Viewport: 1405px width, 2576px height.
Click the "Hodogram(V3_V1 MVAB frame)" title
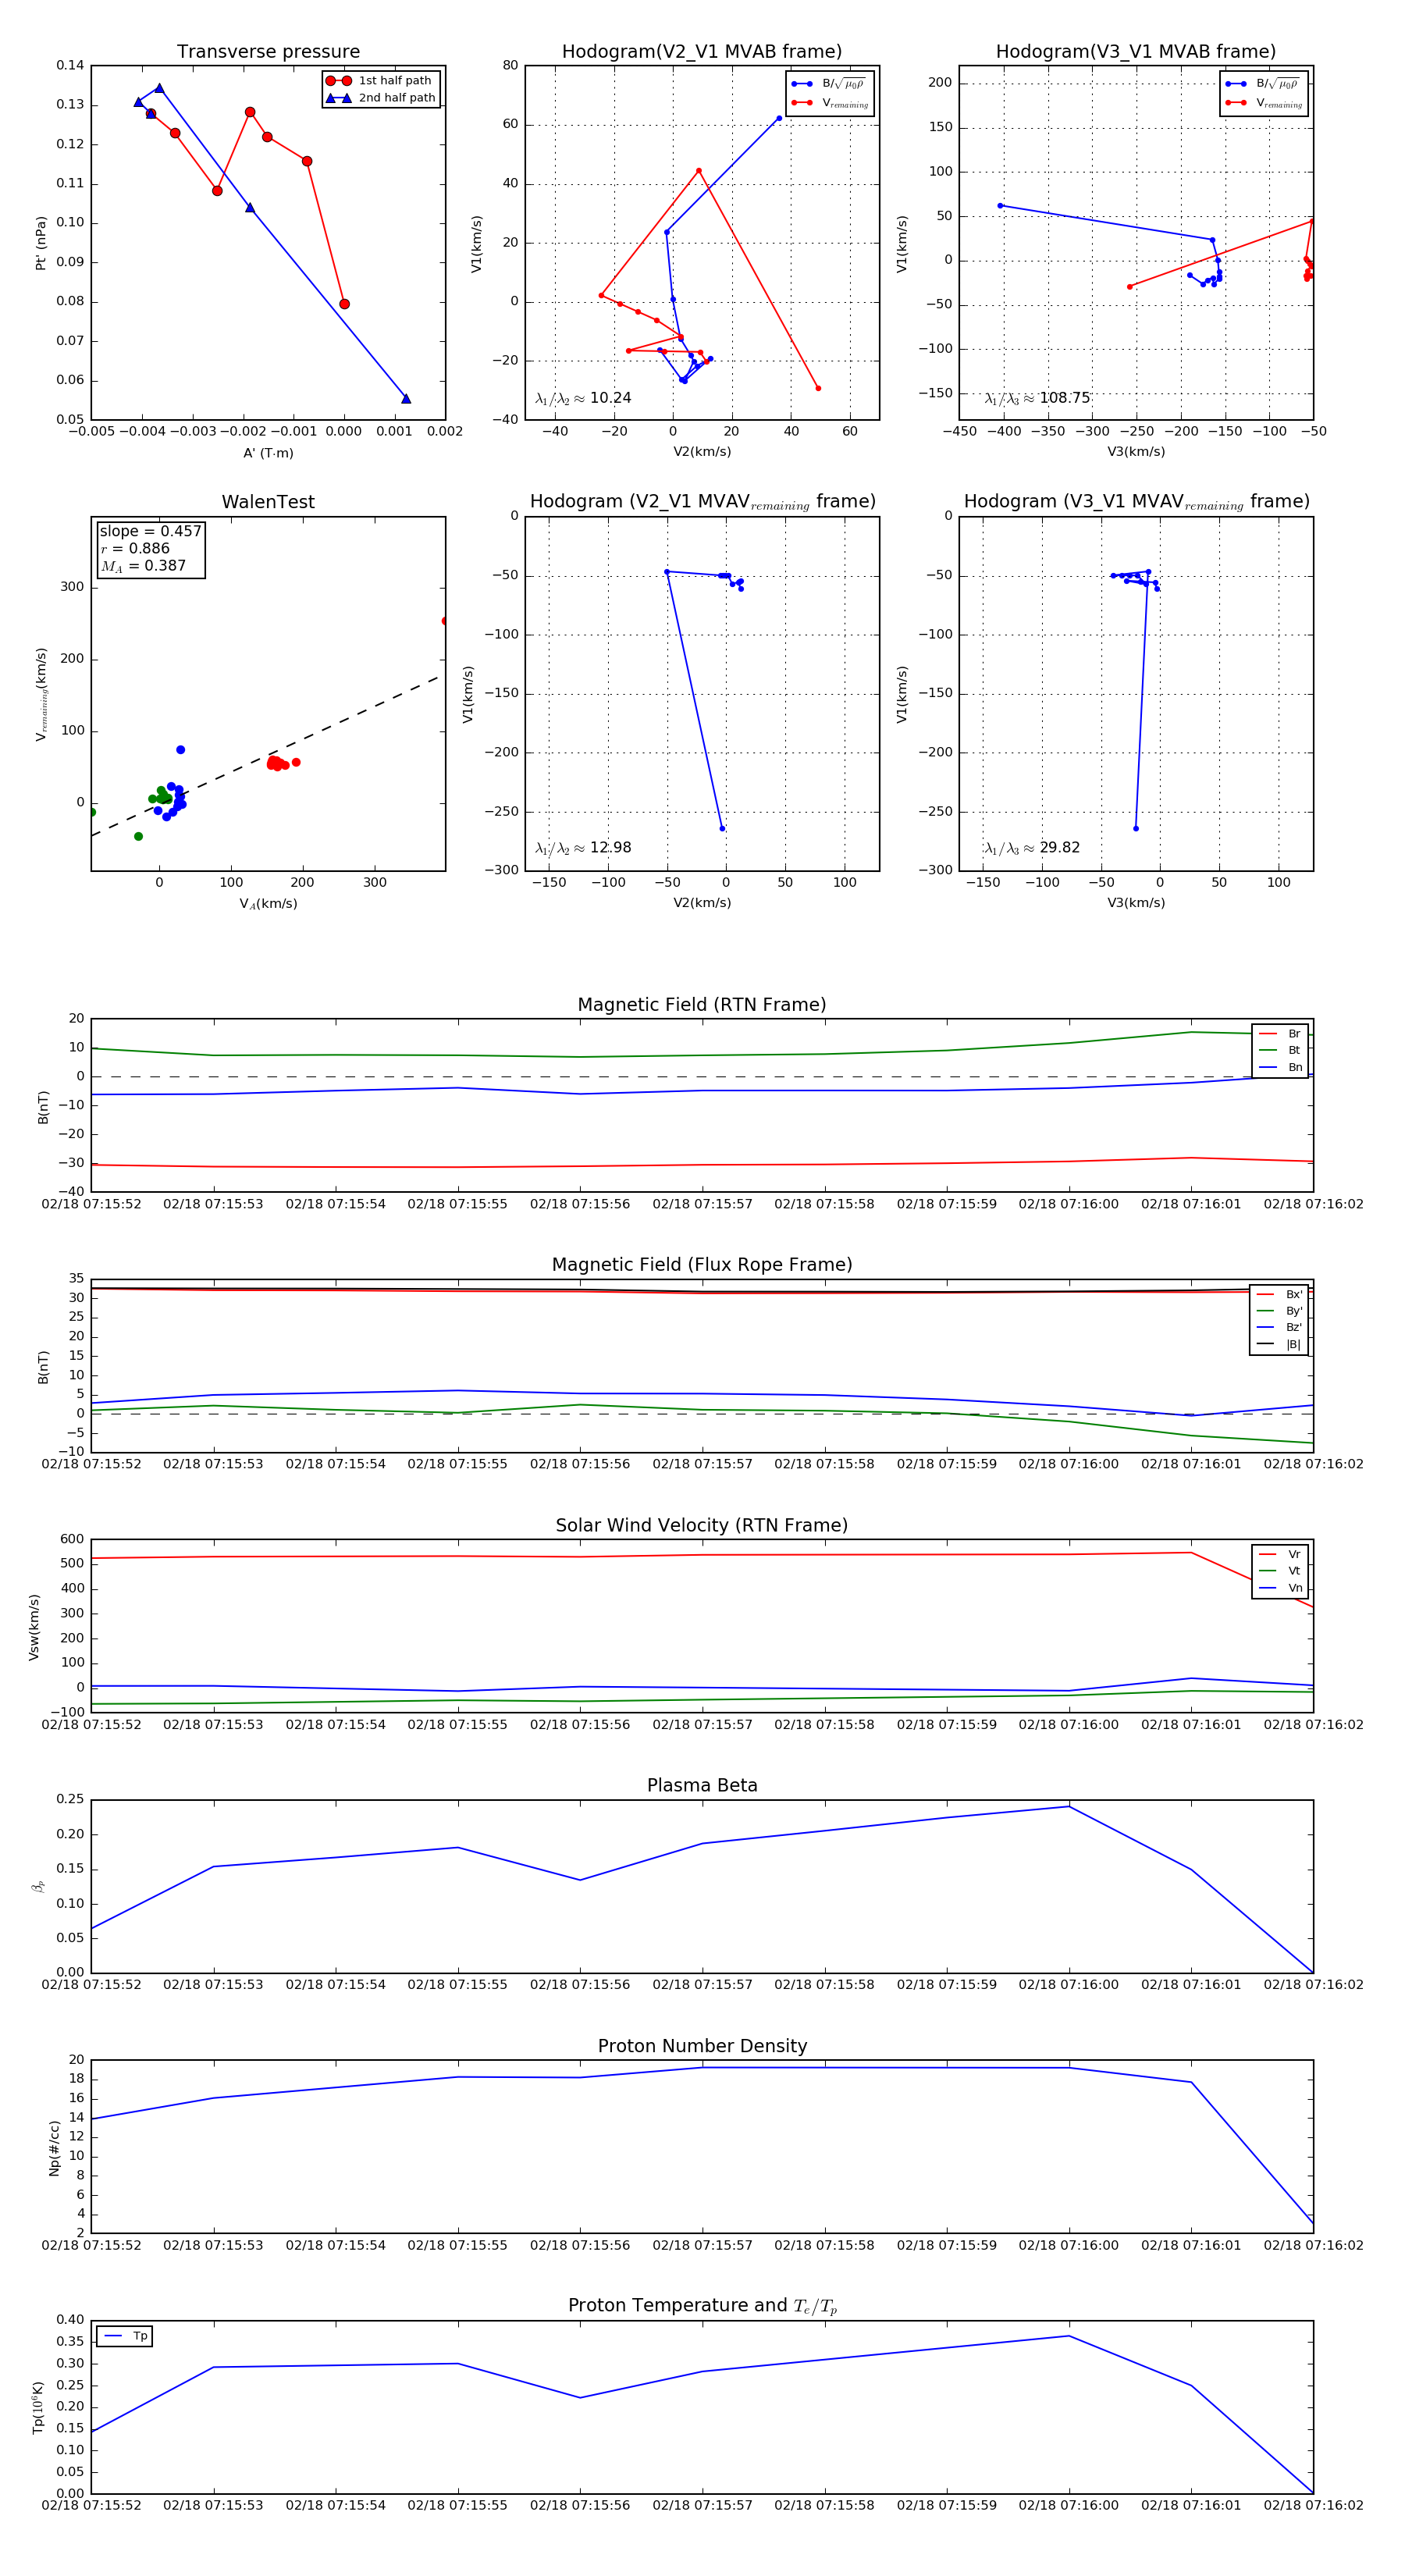coord(1136,52)
